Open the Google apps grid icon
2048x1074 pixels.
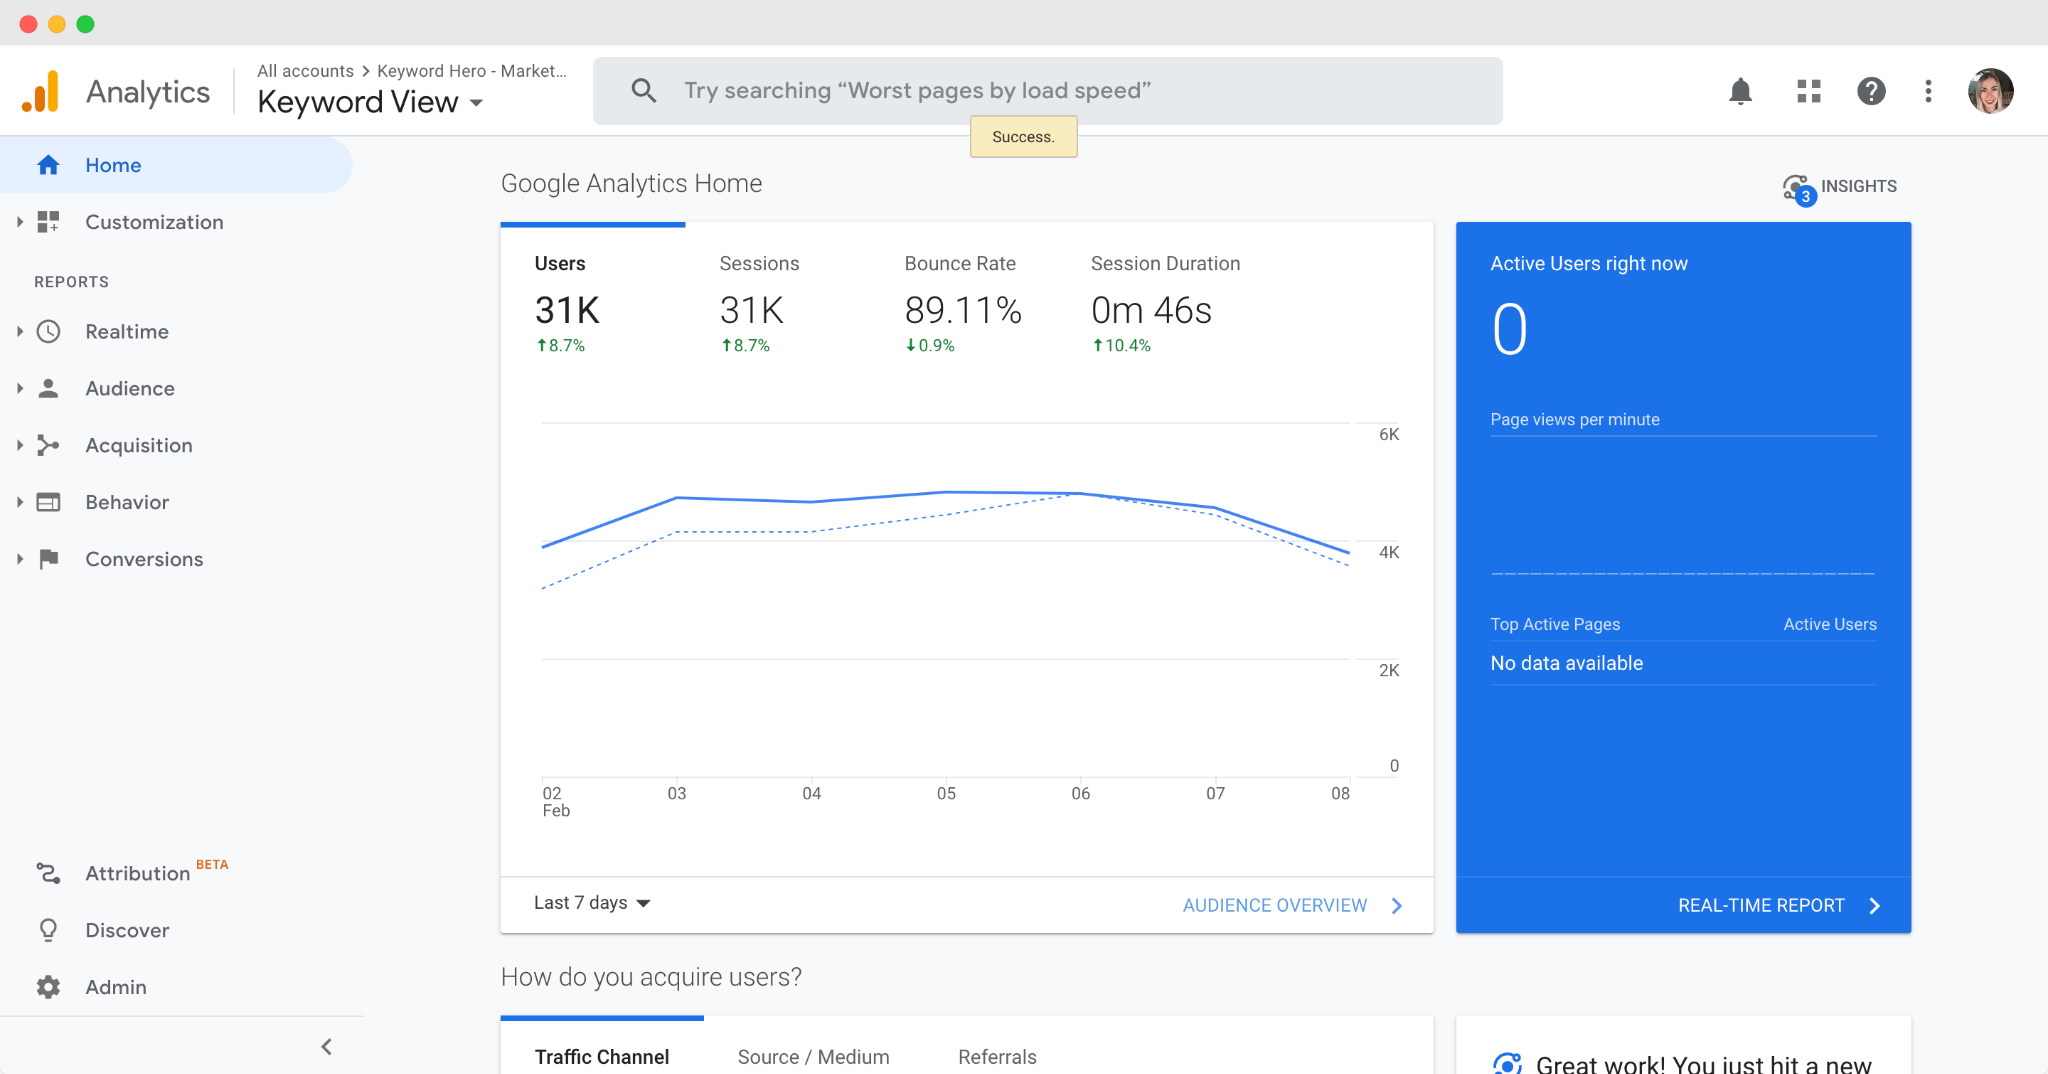pyautogui.click(x=1808, y=91)
